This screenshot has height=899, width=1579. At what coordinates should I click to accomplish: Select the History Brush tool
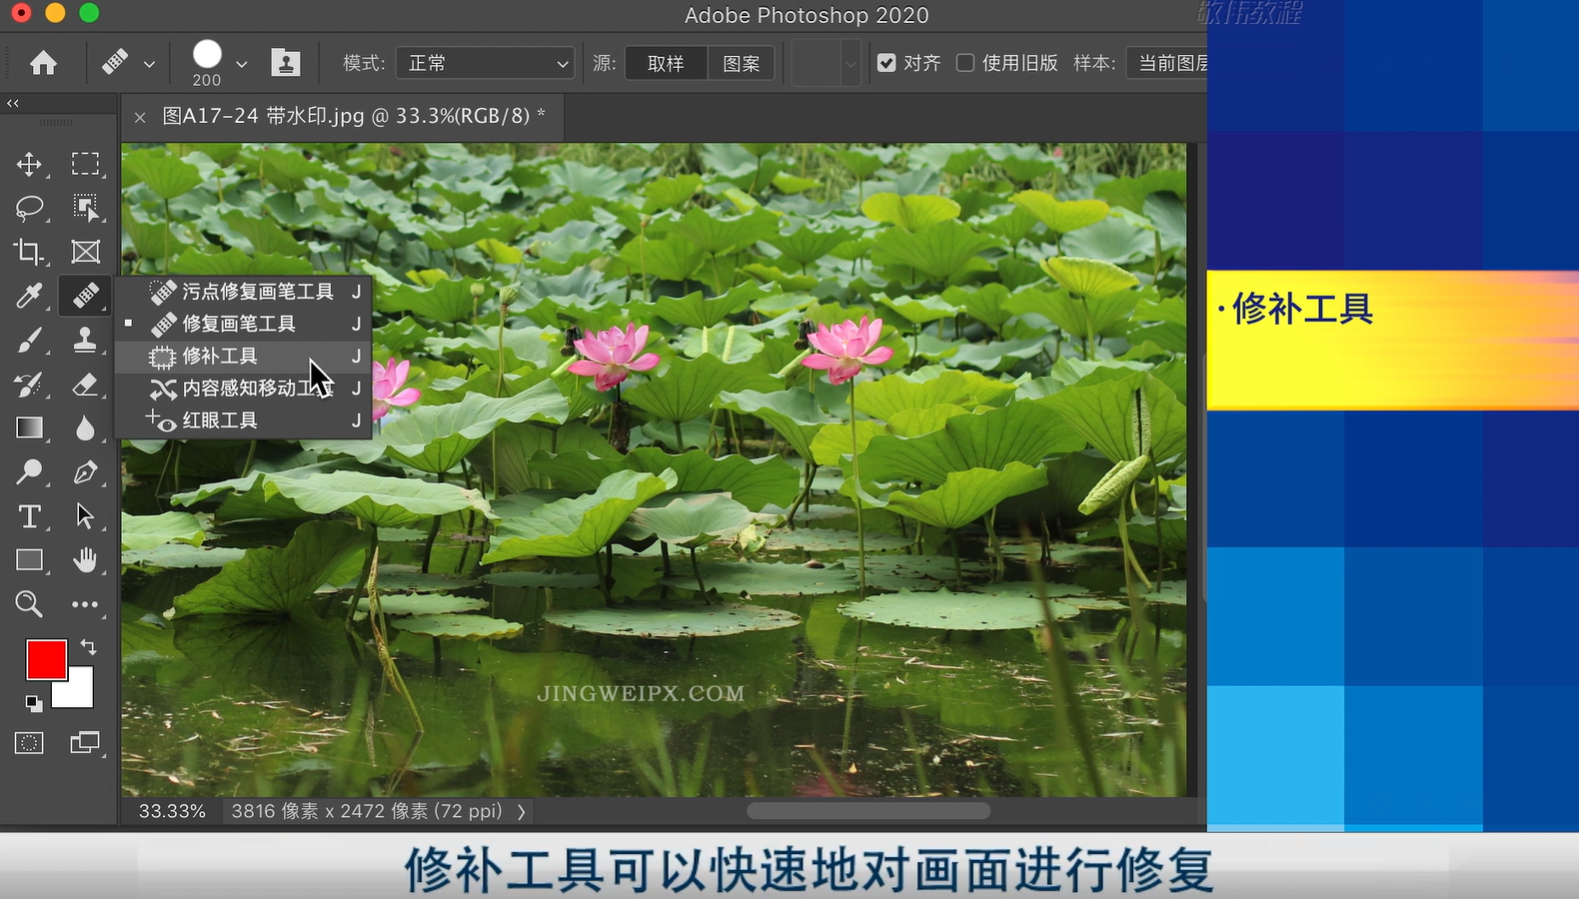[x=29, y=384]
